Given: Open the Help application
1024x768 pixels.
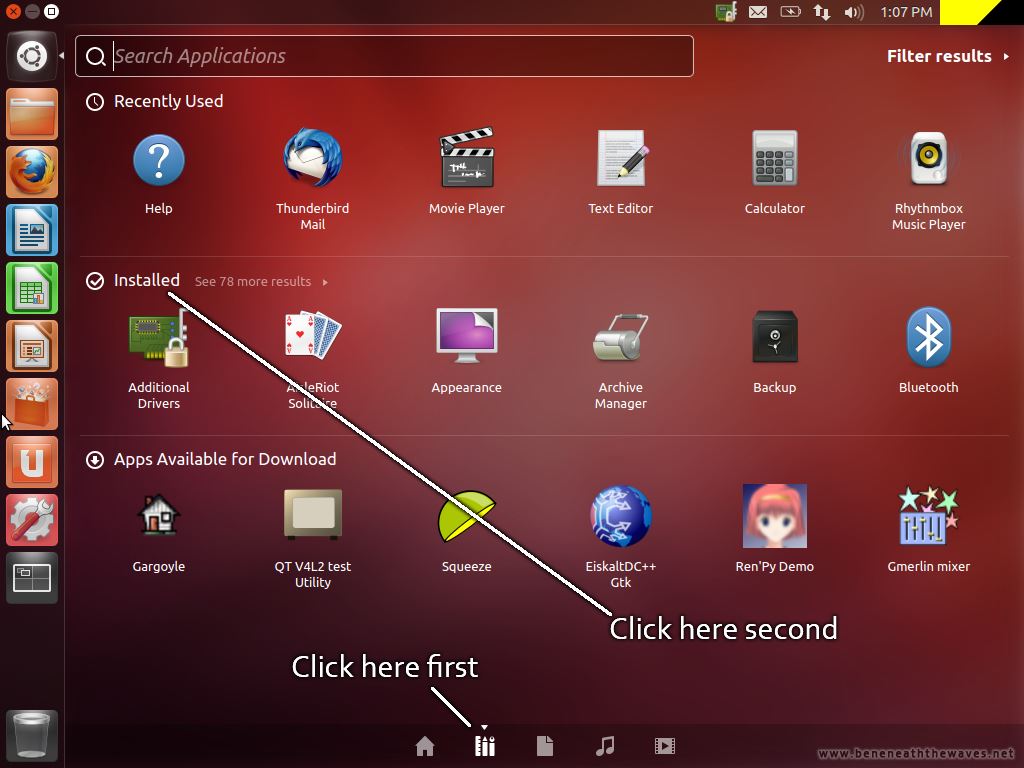Looking at the screenshot, I should pyautogui.click(x=159, y=161).
